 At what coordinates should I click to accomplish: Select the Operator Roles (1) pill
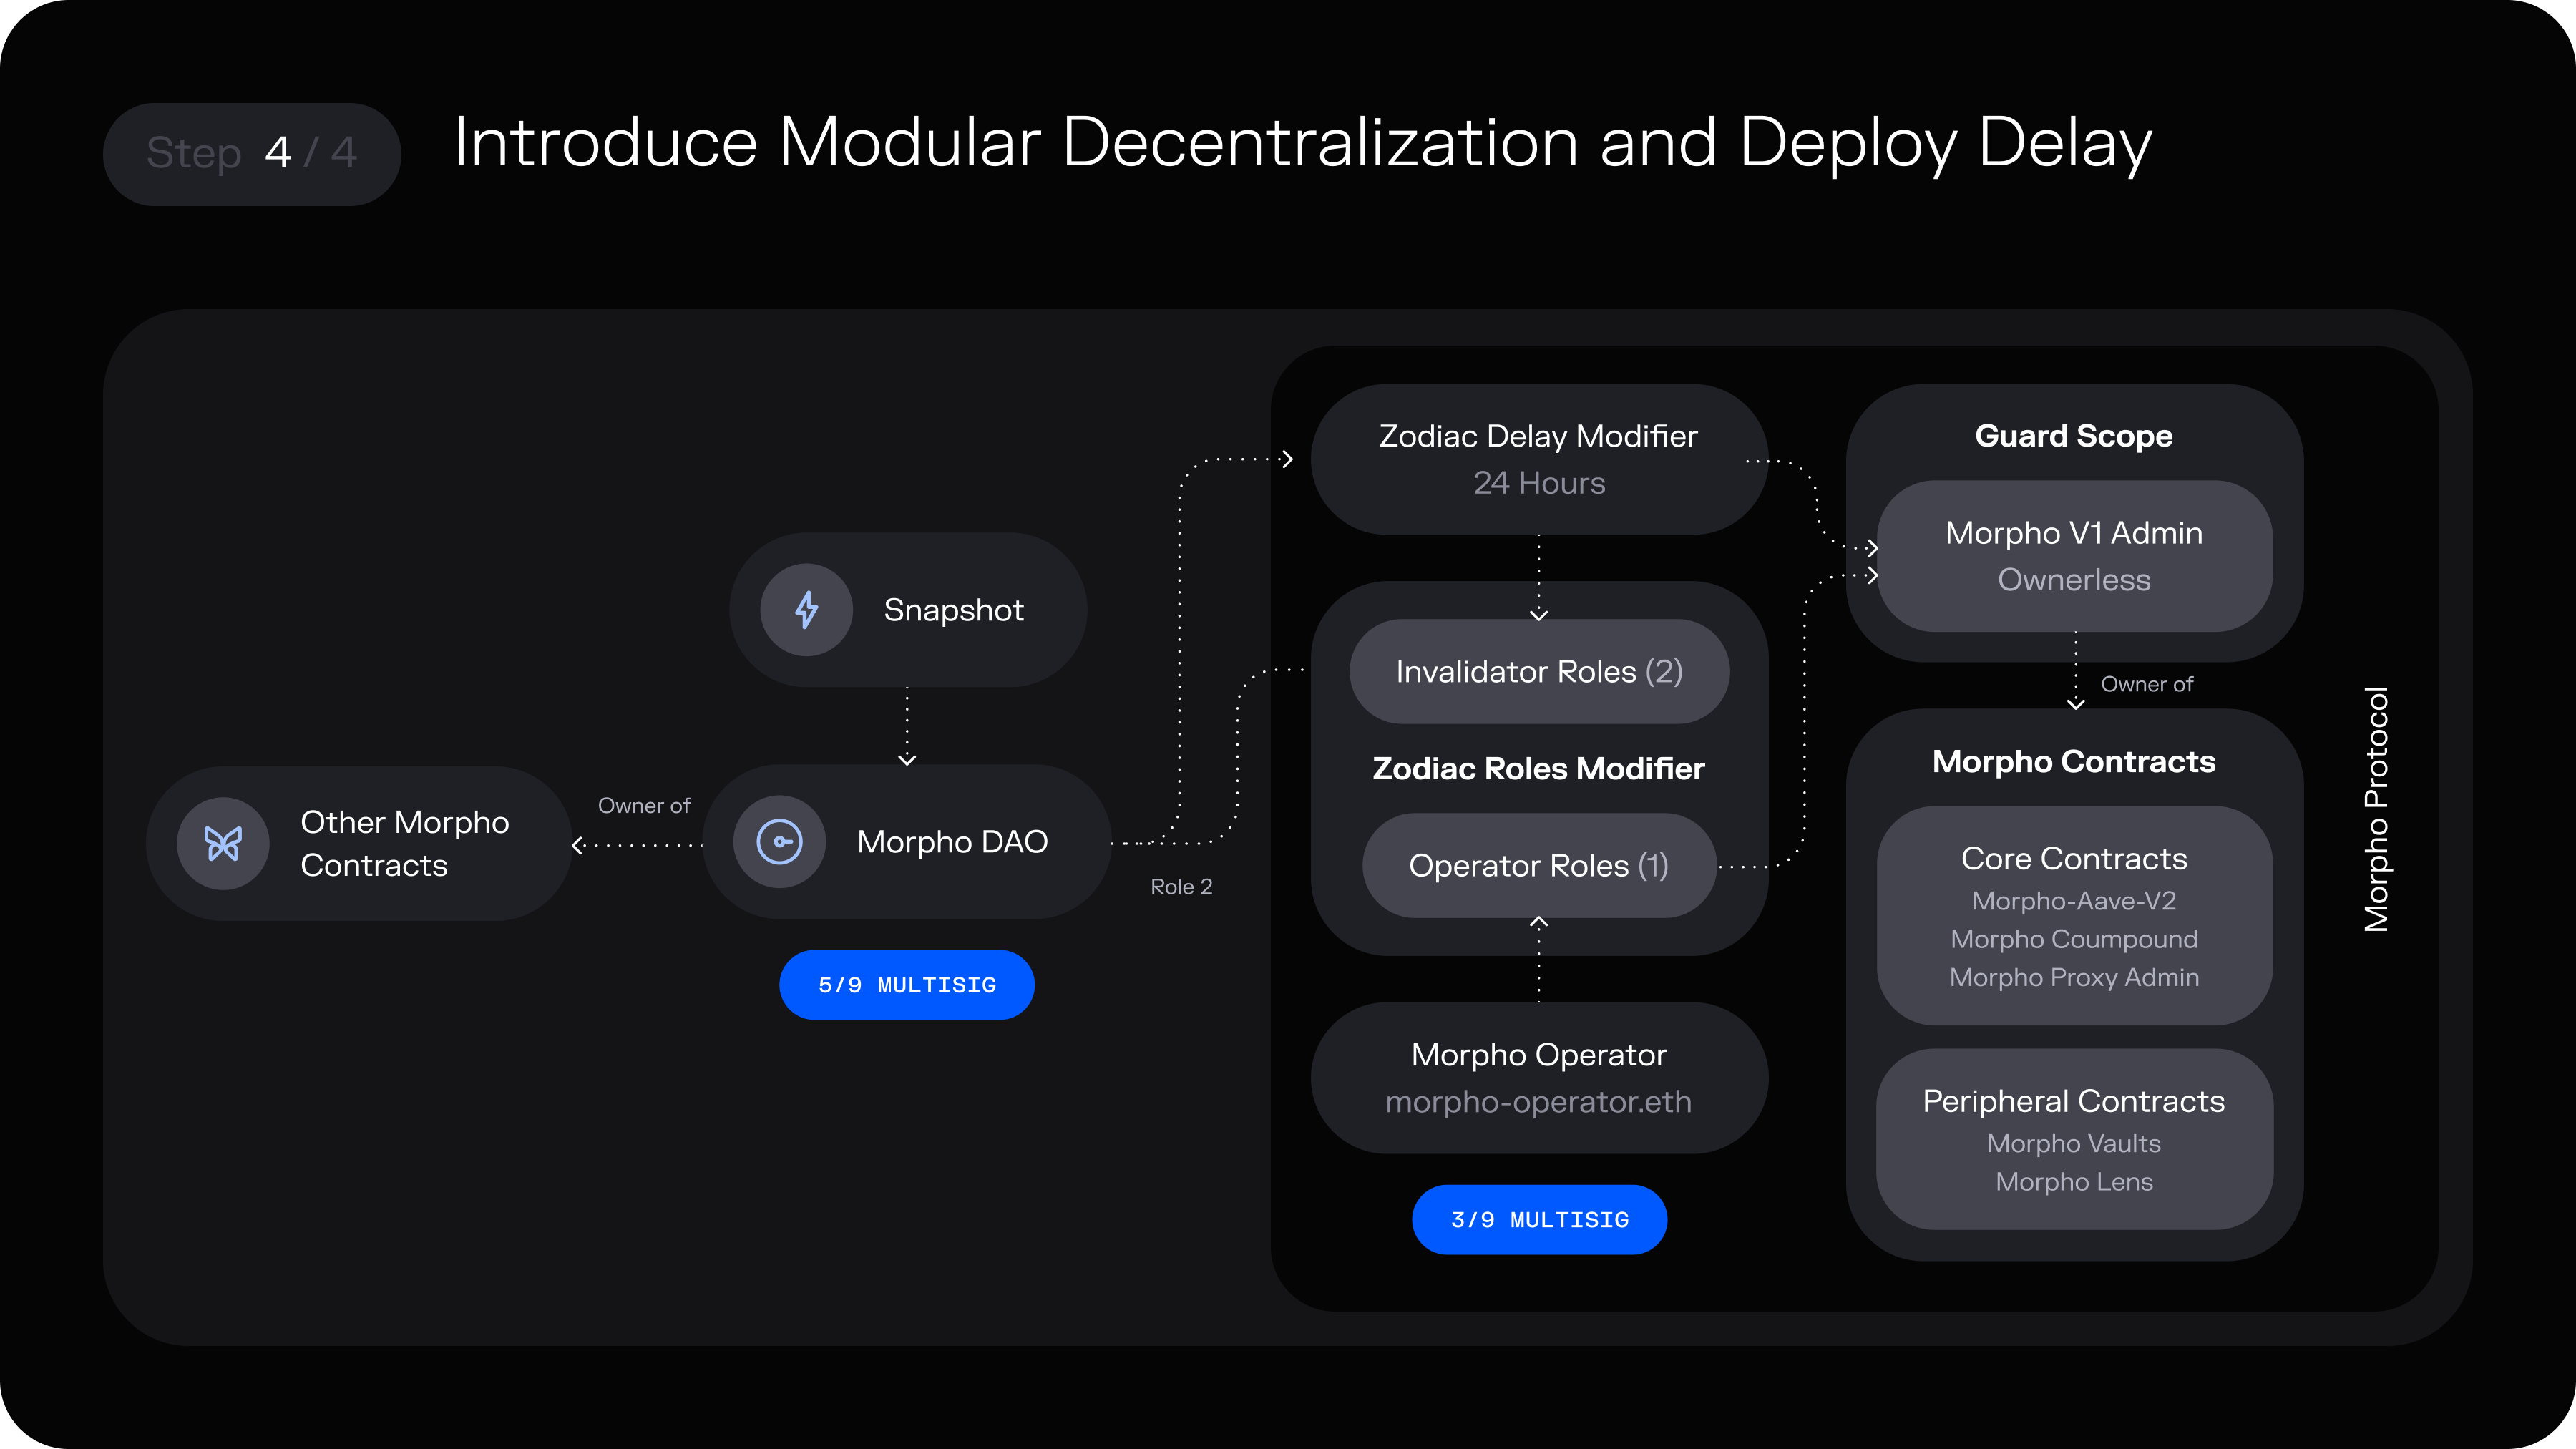1539,866
